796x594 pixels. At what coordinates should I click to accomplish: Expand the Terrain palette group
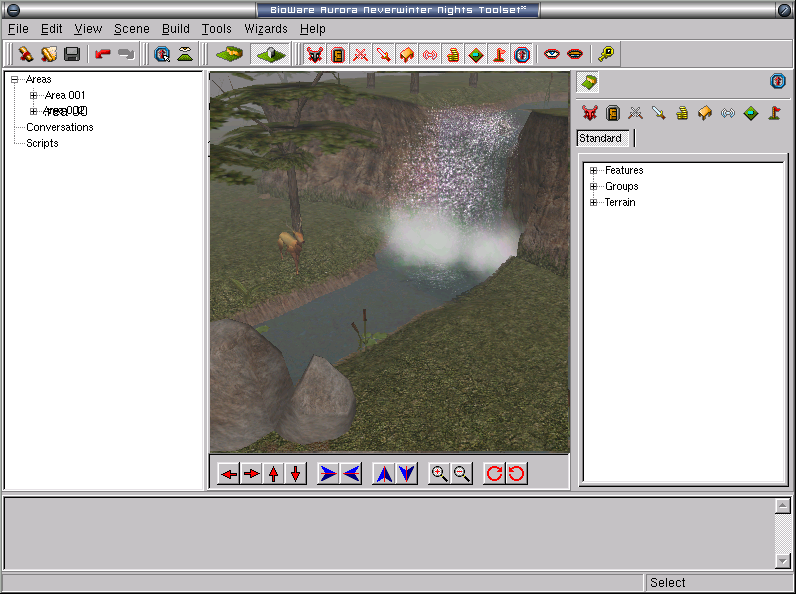pyautogui.click(x=593, y=203)
